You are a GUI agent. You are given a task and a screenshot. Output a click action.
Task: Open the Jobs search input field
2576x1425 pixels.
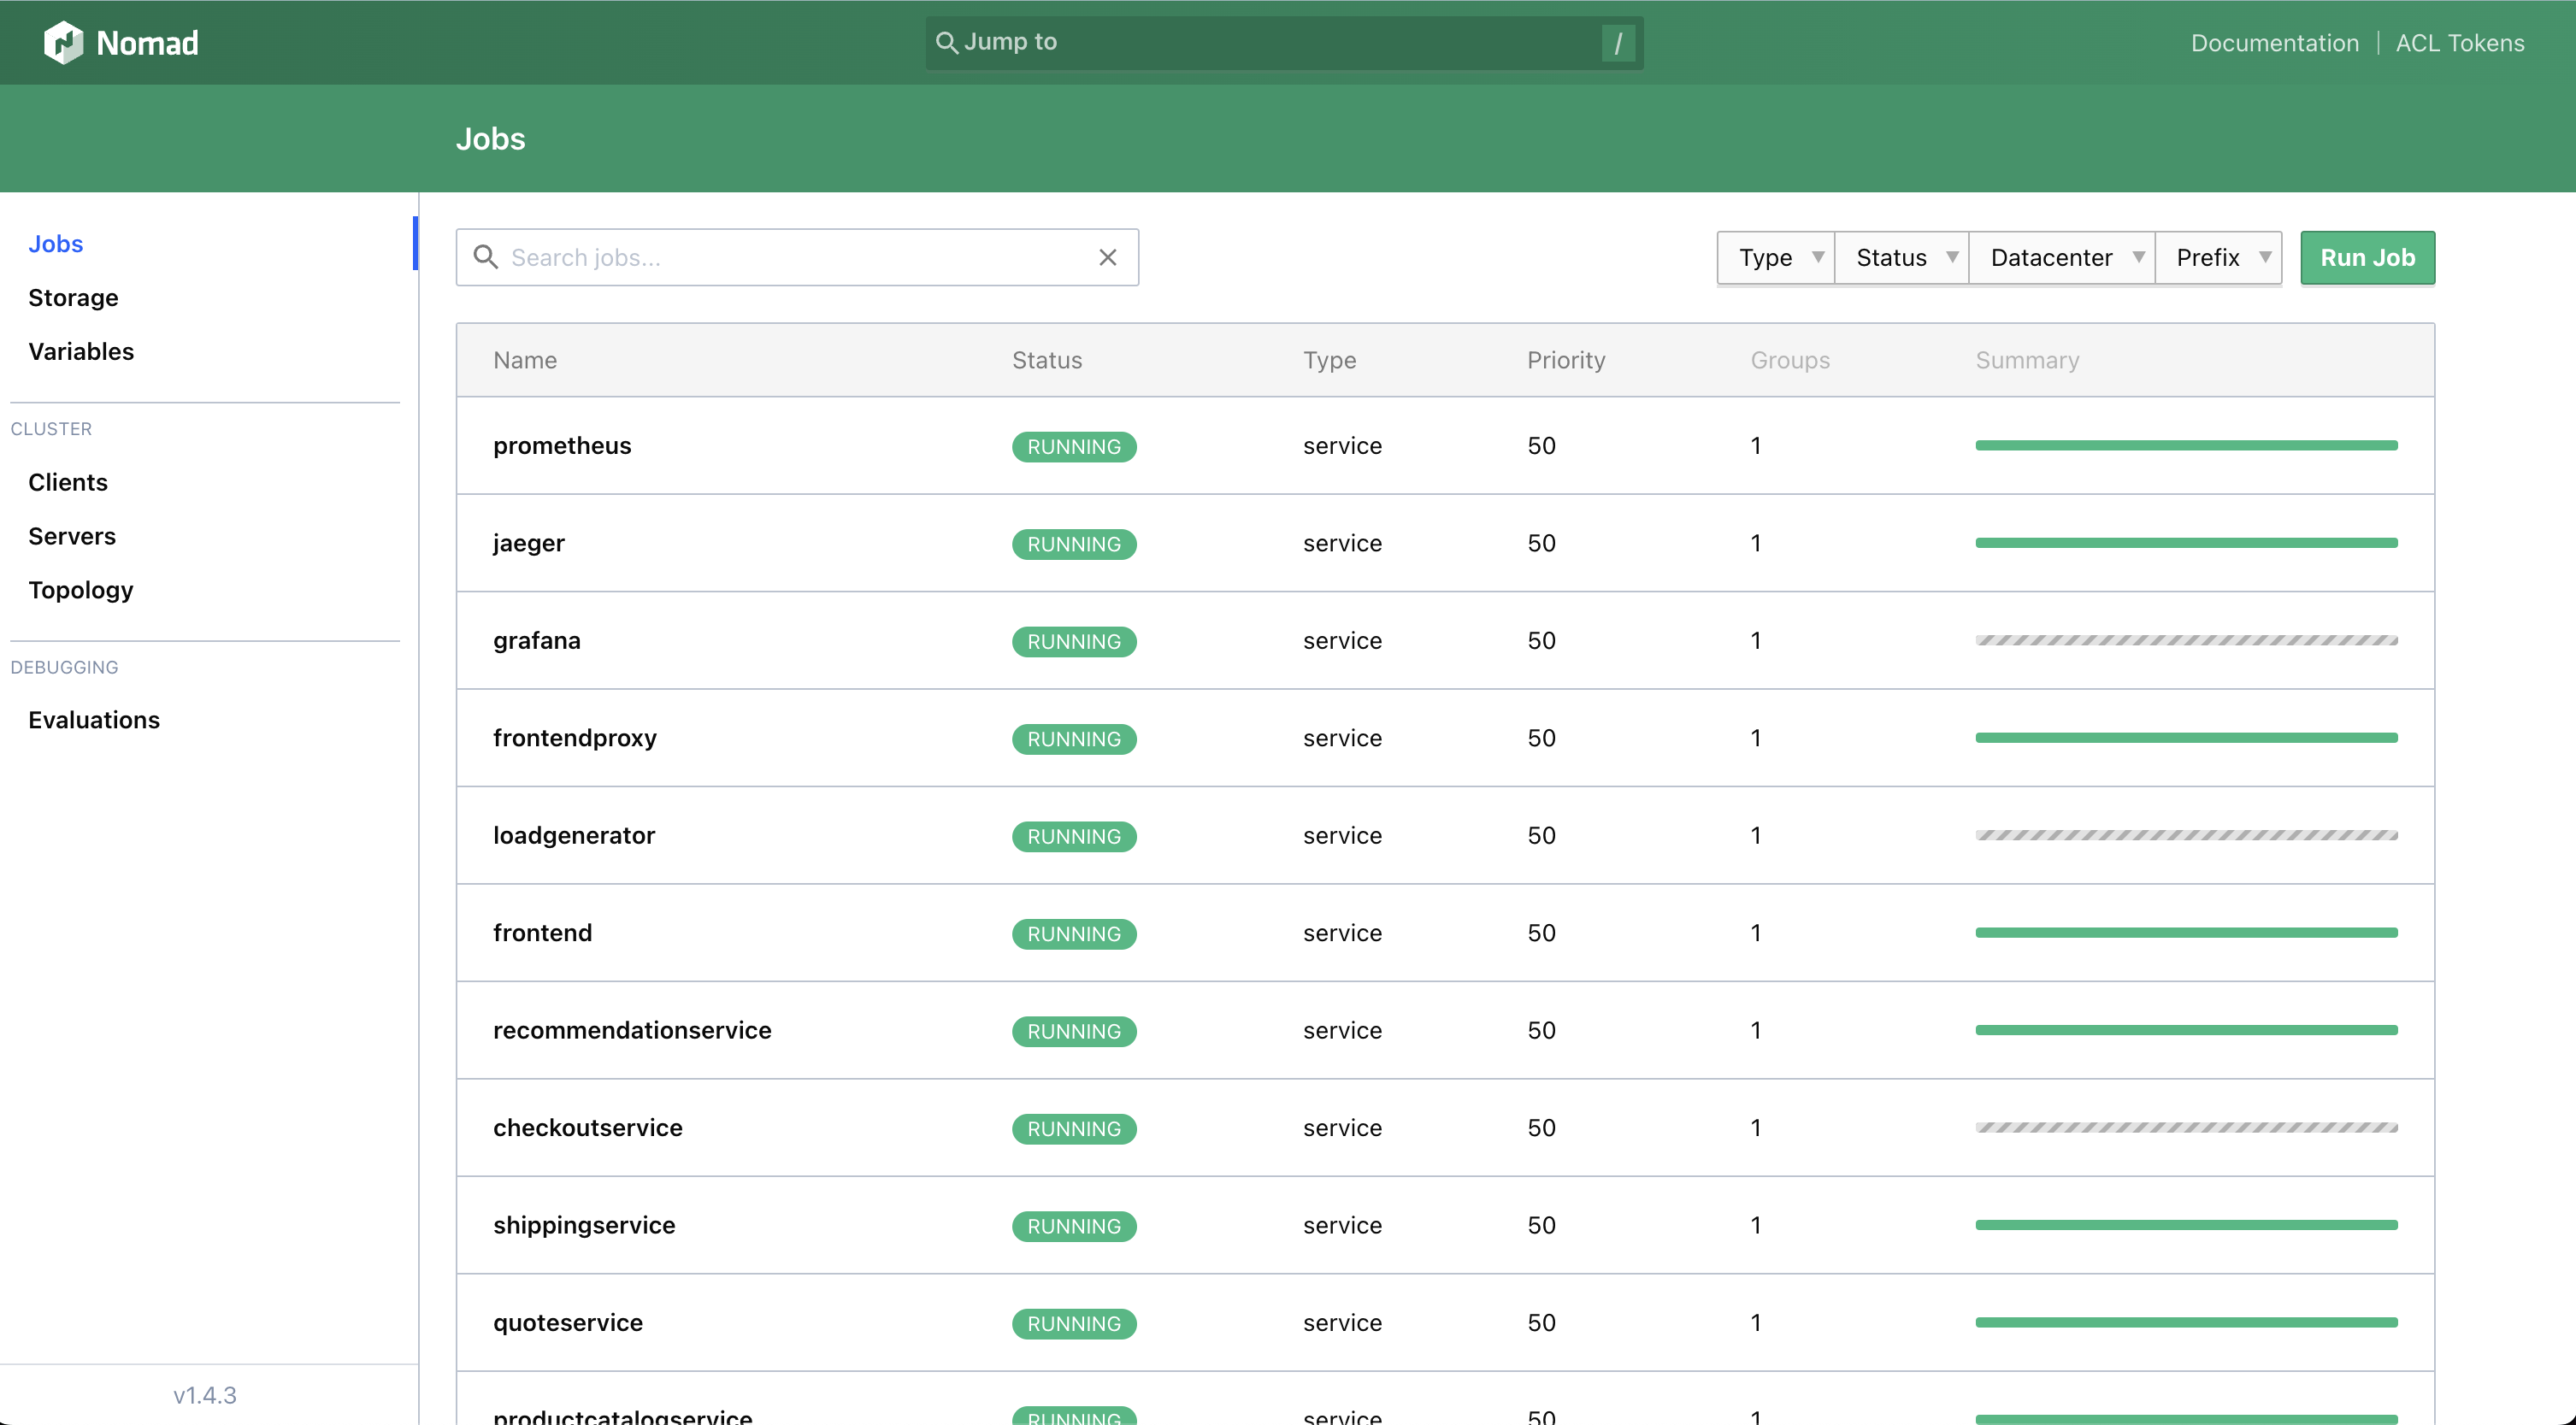coord(797,256)
